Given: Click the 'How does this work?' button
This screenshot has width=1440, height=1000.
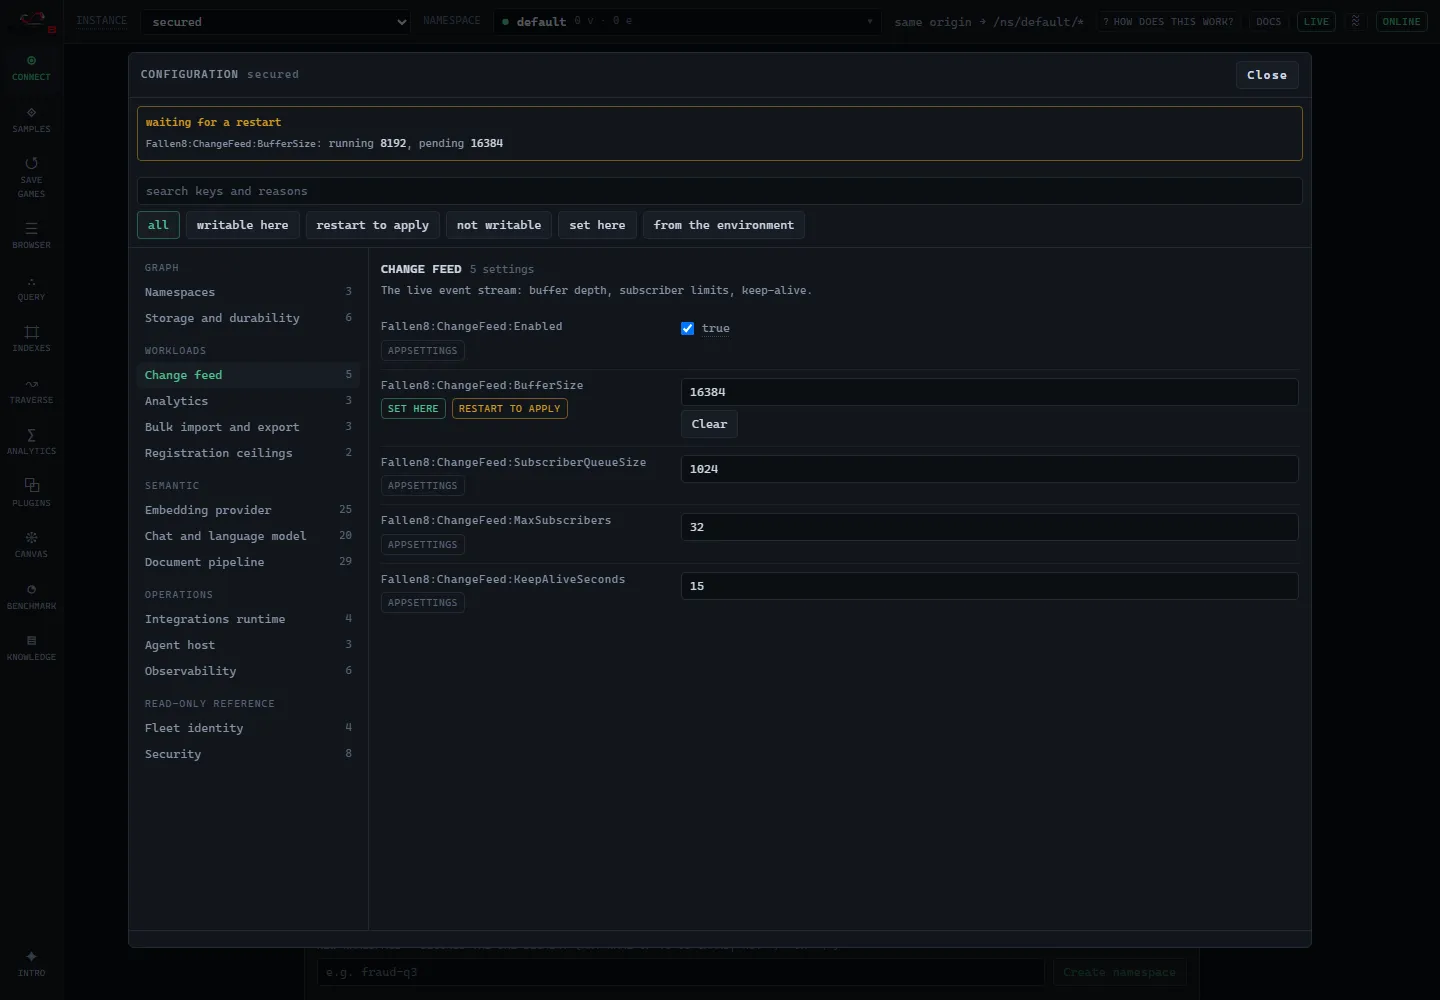Looking at the screenshot, I should pos(1168,22).
